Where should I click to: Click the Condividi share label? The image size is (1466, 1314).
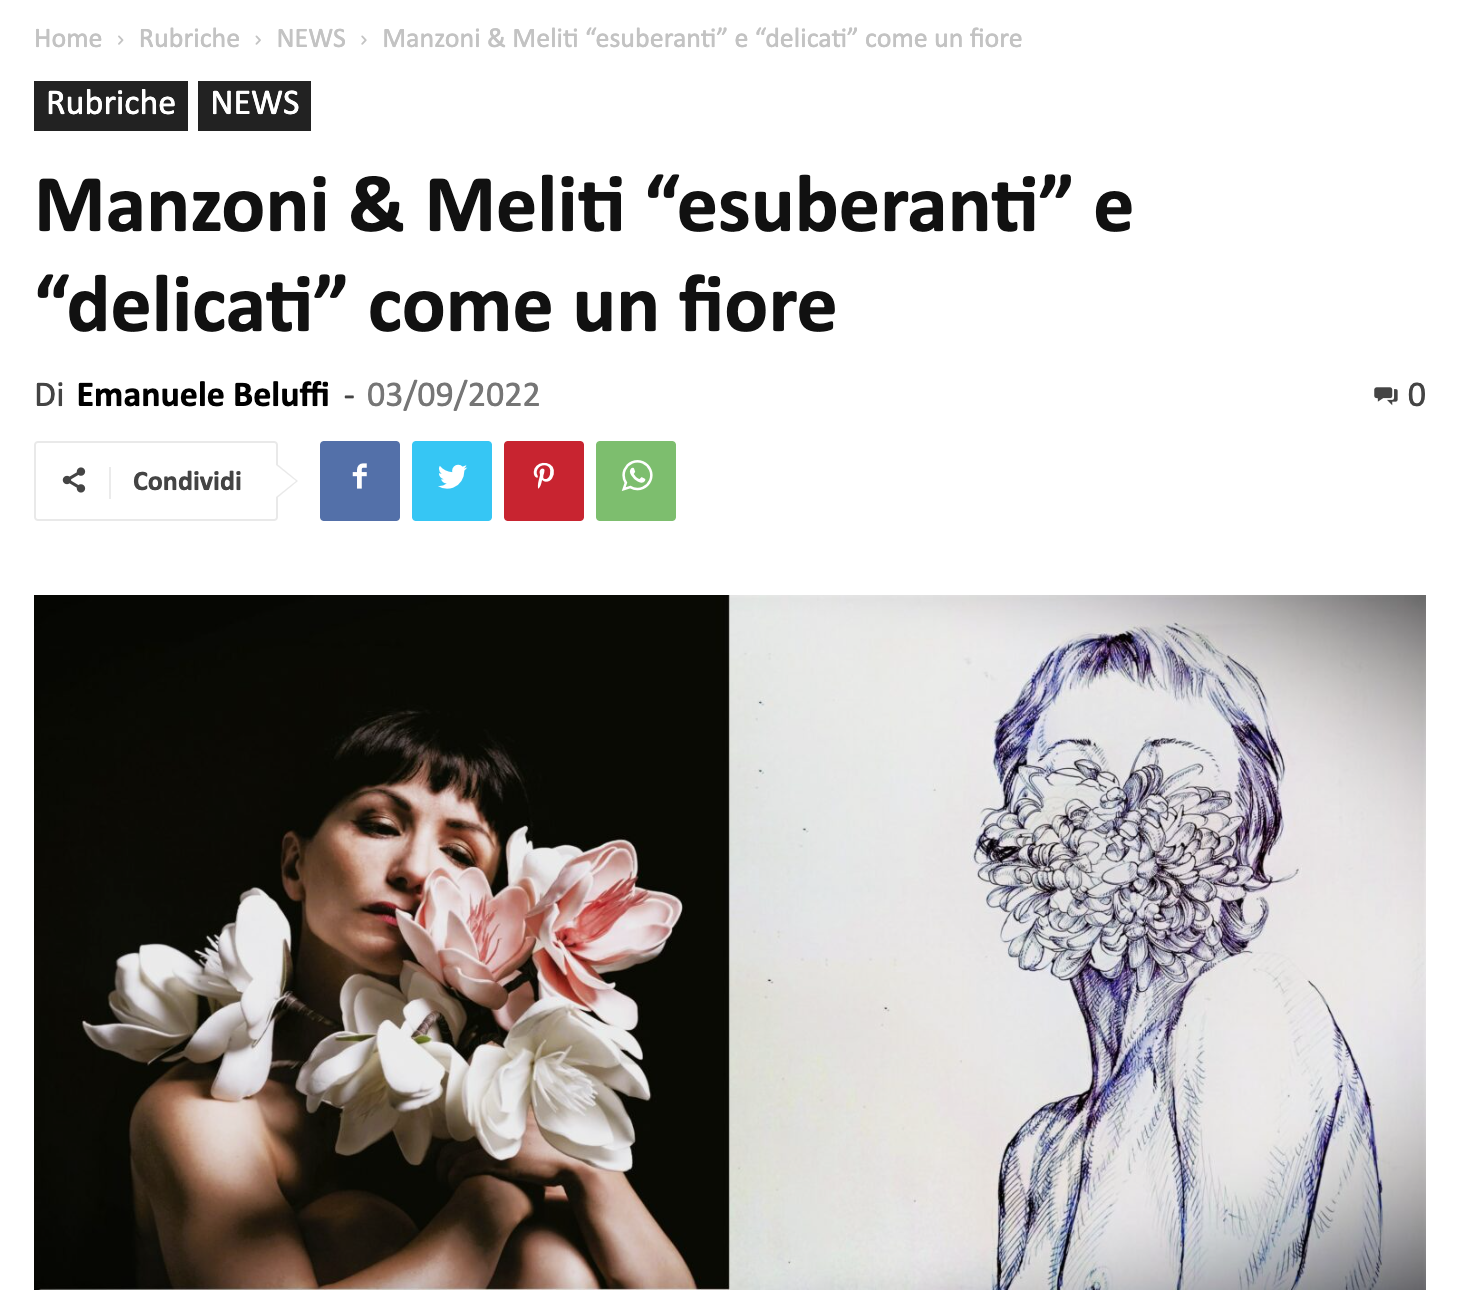tap(187, 481)
